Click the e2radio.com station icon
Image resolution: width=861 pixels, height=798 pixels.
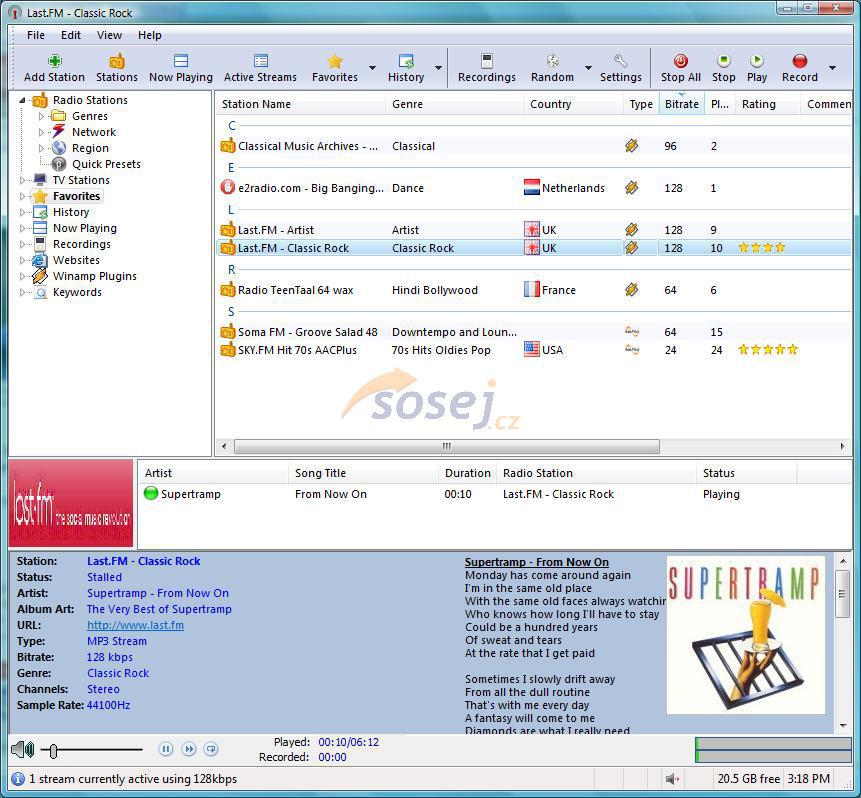pyautogui.click(x=227, y=187)
